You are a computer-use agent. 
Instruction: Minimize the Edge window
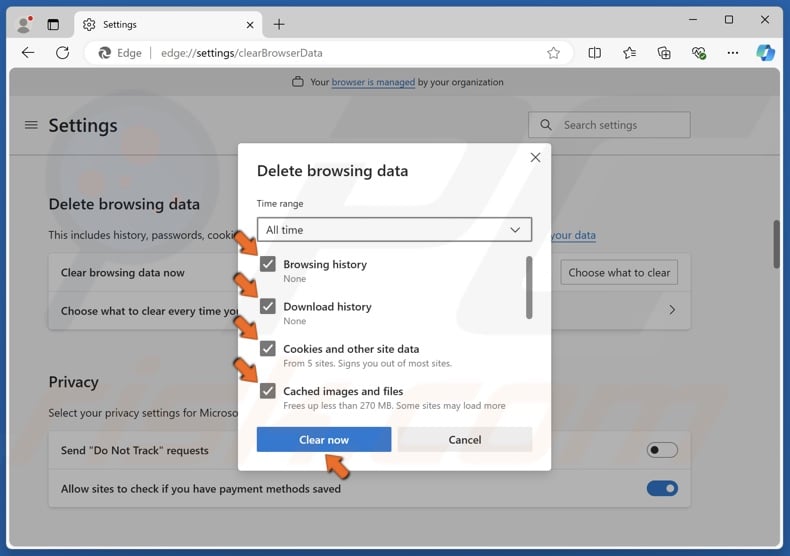tap(693, 20)
